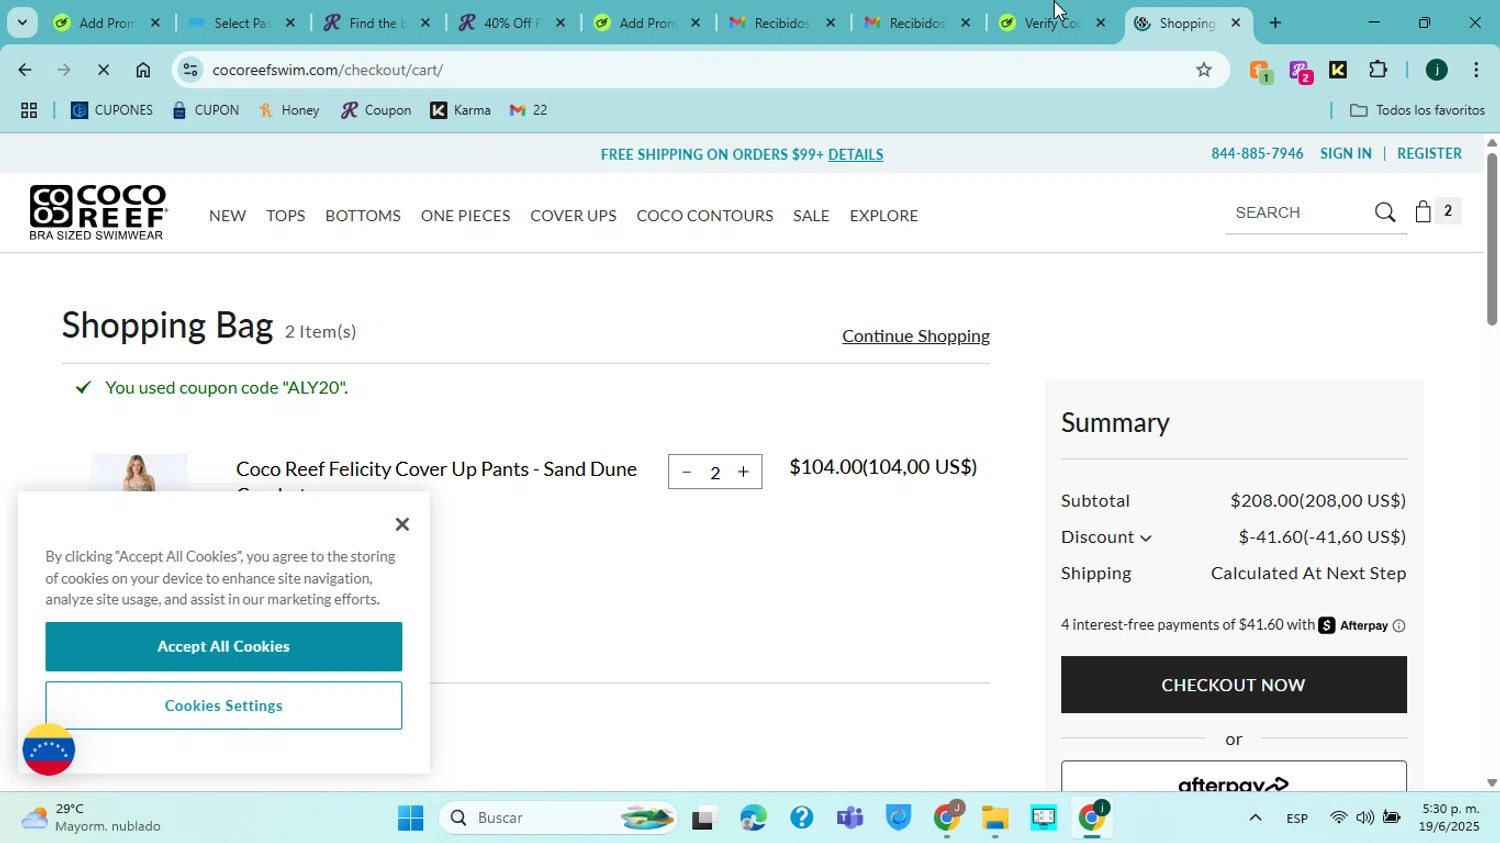Screen dimensions: 1500x843
Task: Open the EXPLORE menu
Action: click(884, 216)
